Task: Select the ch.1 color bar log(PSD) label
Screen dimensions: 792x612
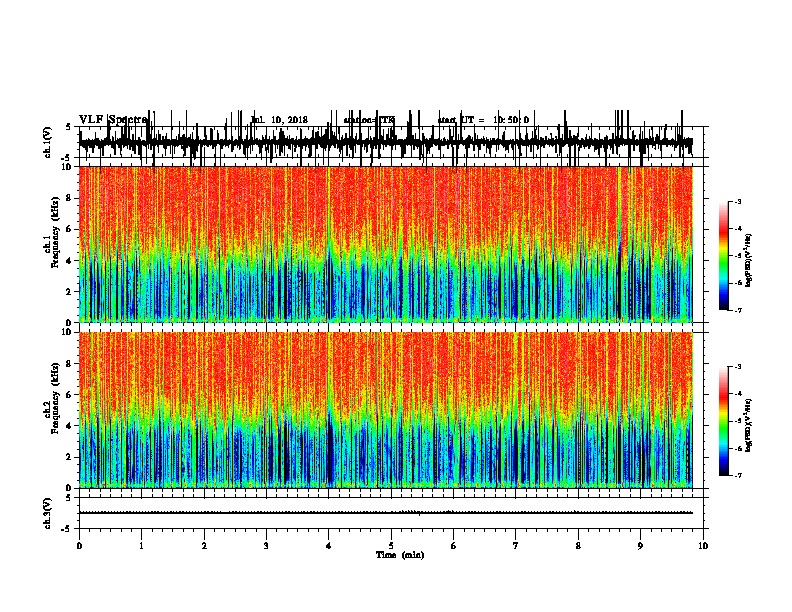Action: coord(748,260)
